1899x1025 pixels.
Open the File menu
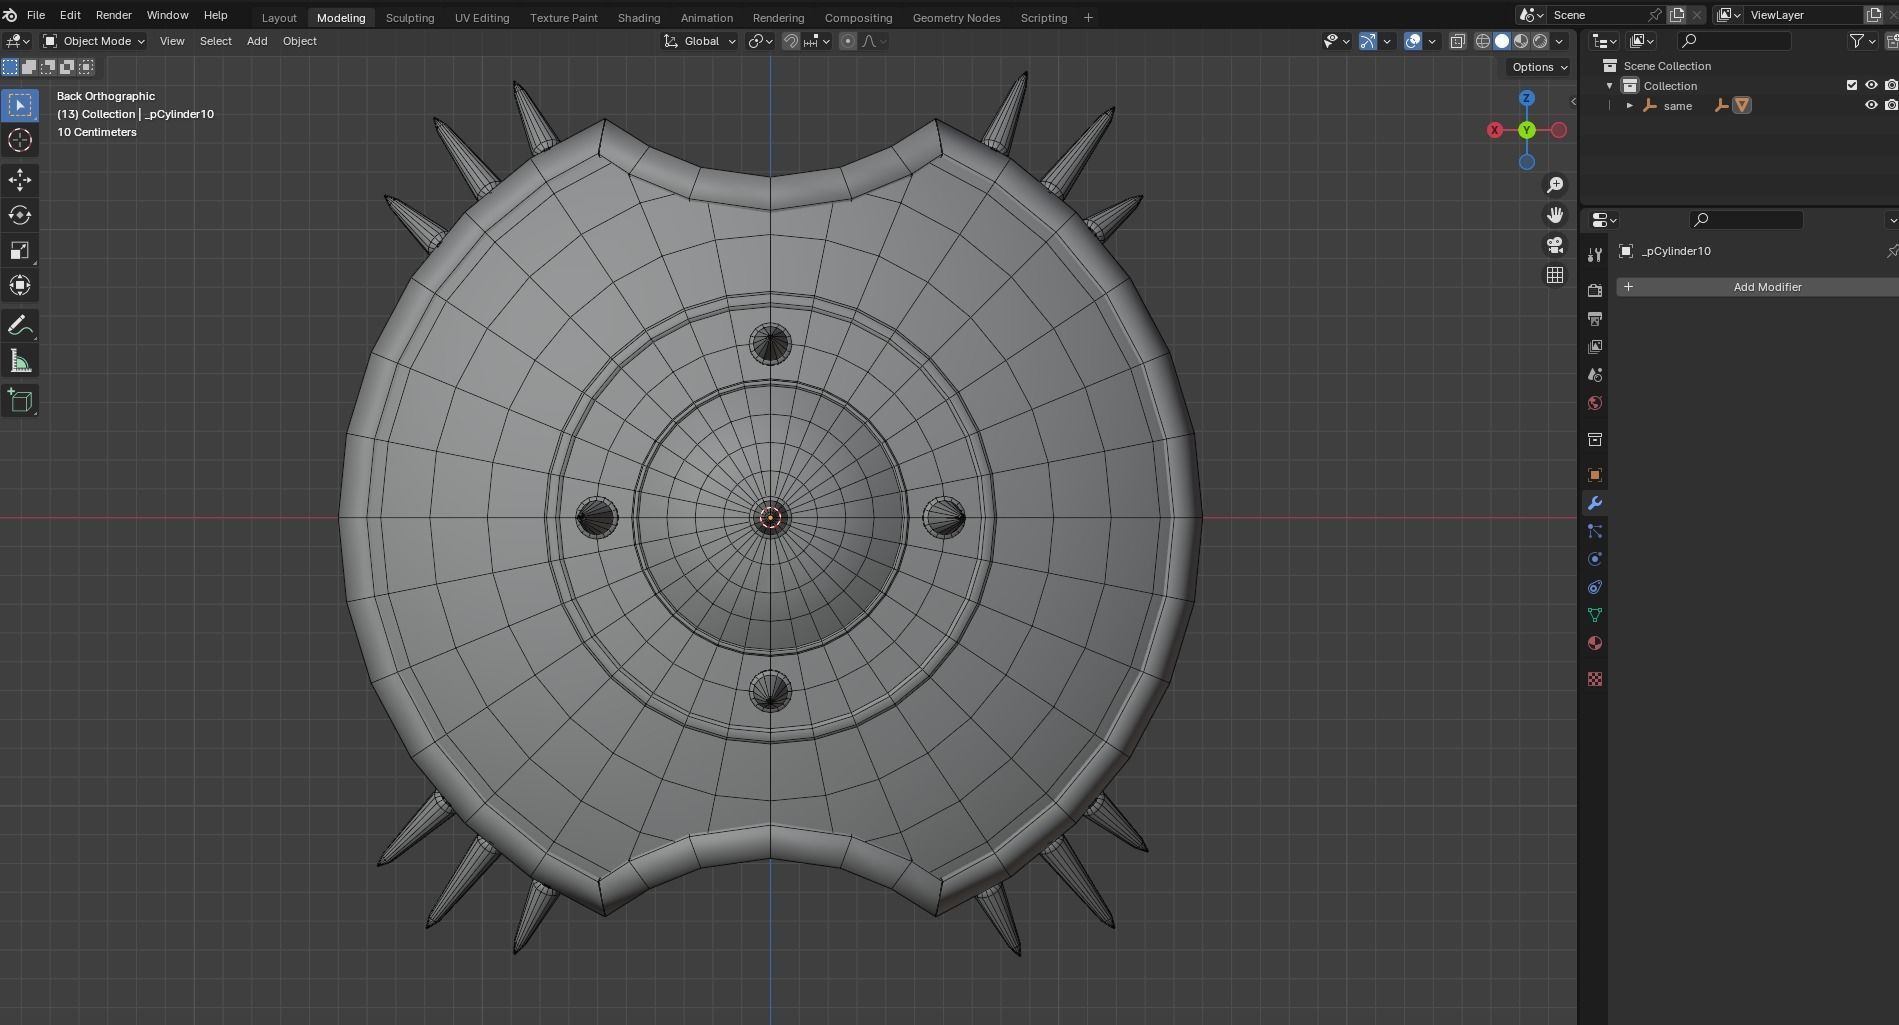click(35, 15)
